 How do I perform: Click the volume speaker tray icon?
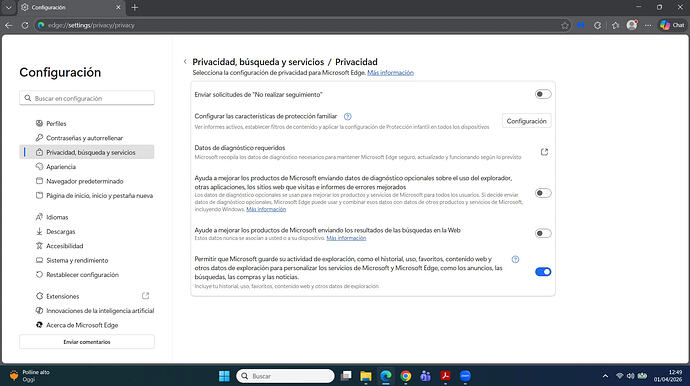click(x=630, y=376)
